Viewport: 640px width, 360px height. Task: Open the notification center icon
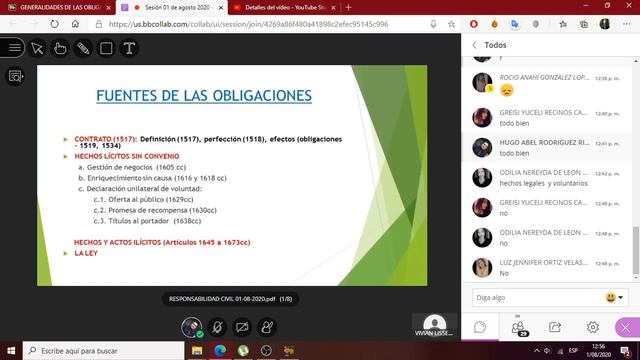coord(625,351)
